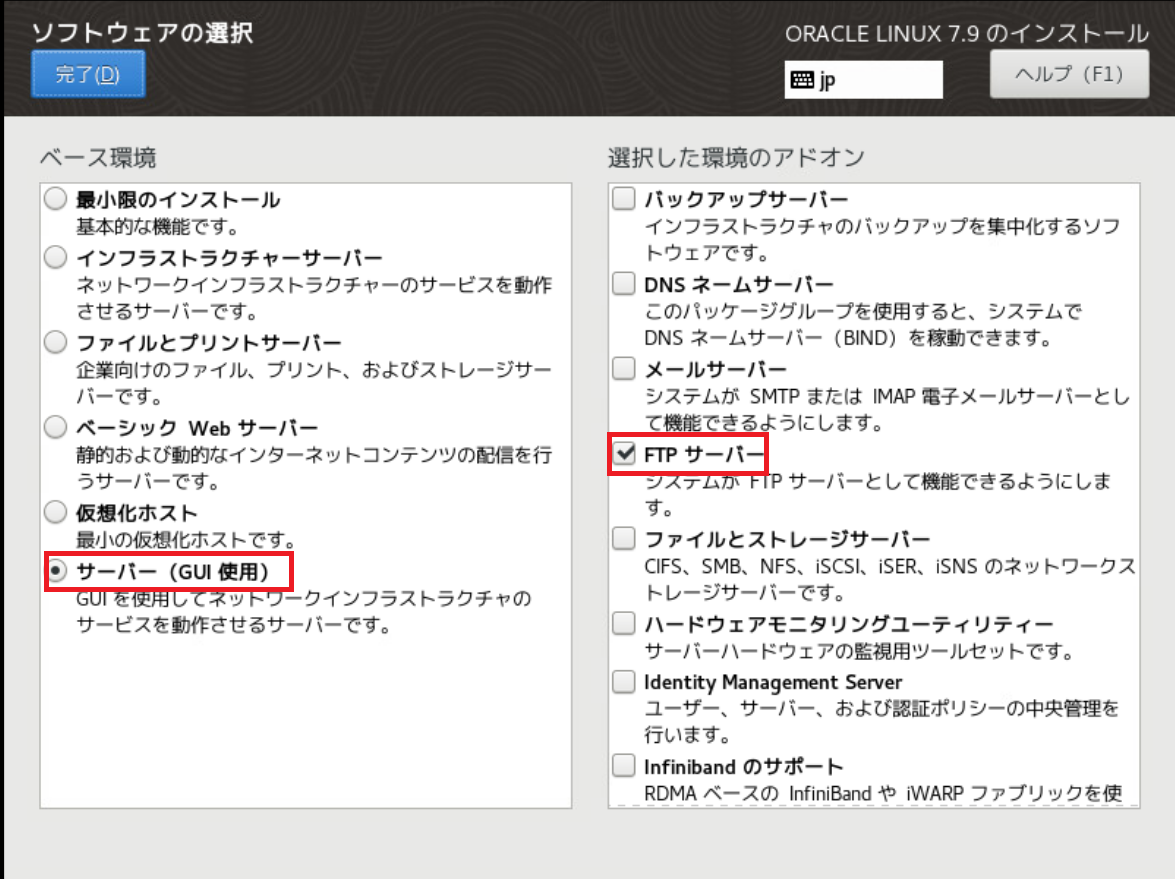Click the jp keyboard layout indicator
Viewport: 1175px width, 879px height.
[x=863, y=79]
